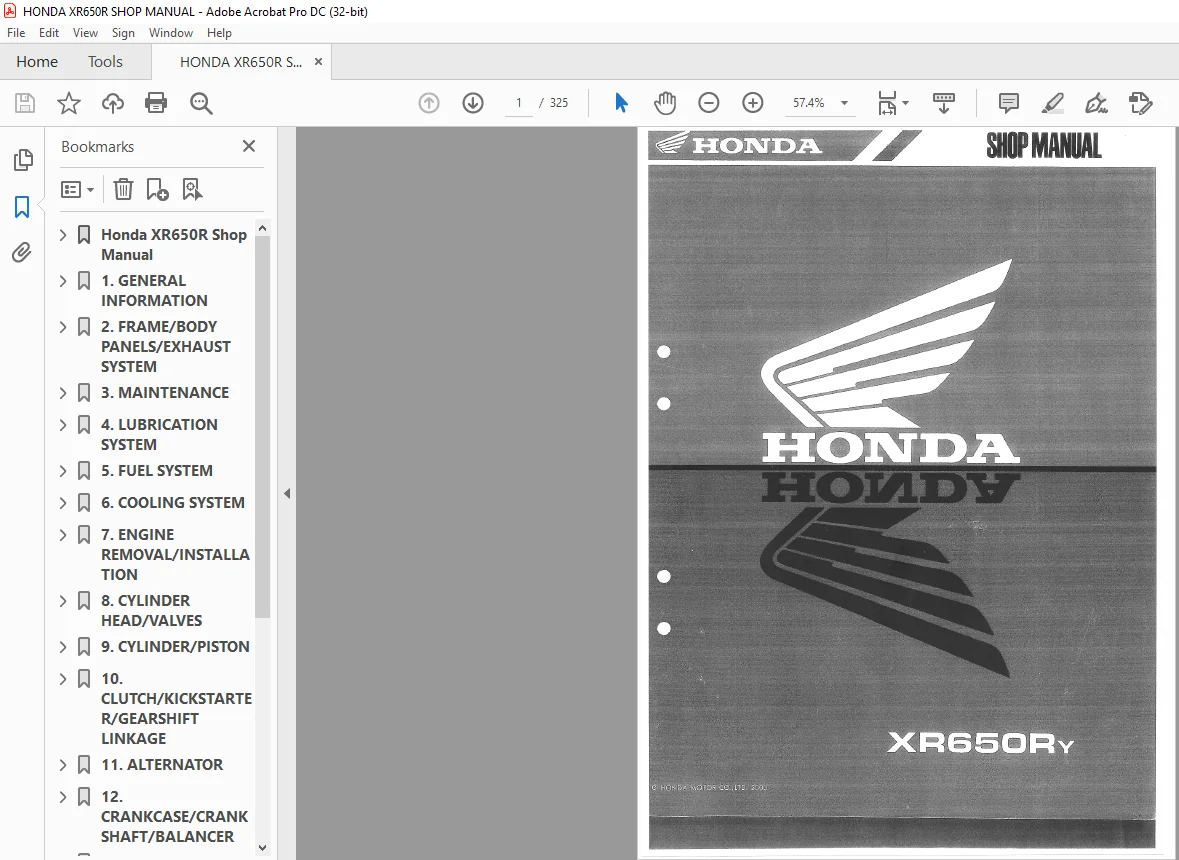1179x860 pixels.
Task: Open the share or send file tool
Action: (x=1141, y=103)
